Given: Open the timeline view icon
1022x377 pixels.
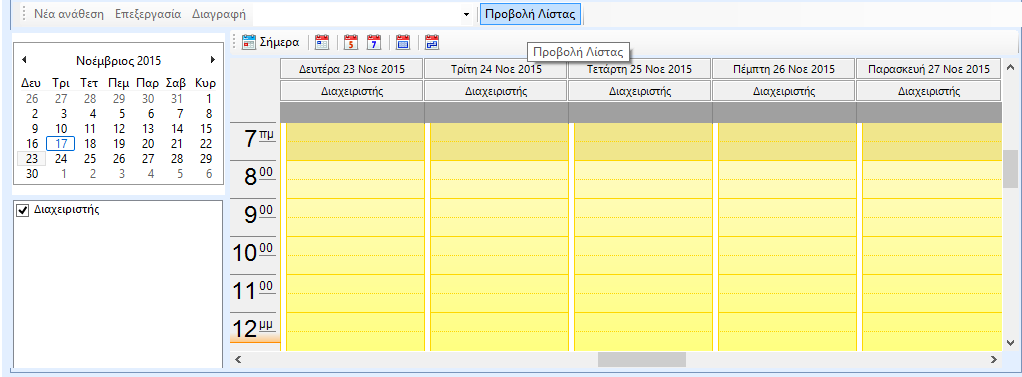Looking at the screenshot, I should [x=433, y=42].
